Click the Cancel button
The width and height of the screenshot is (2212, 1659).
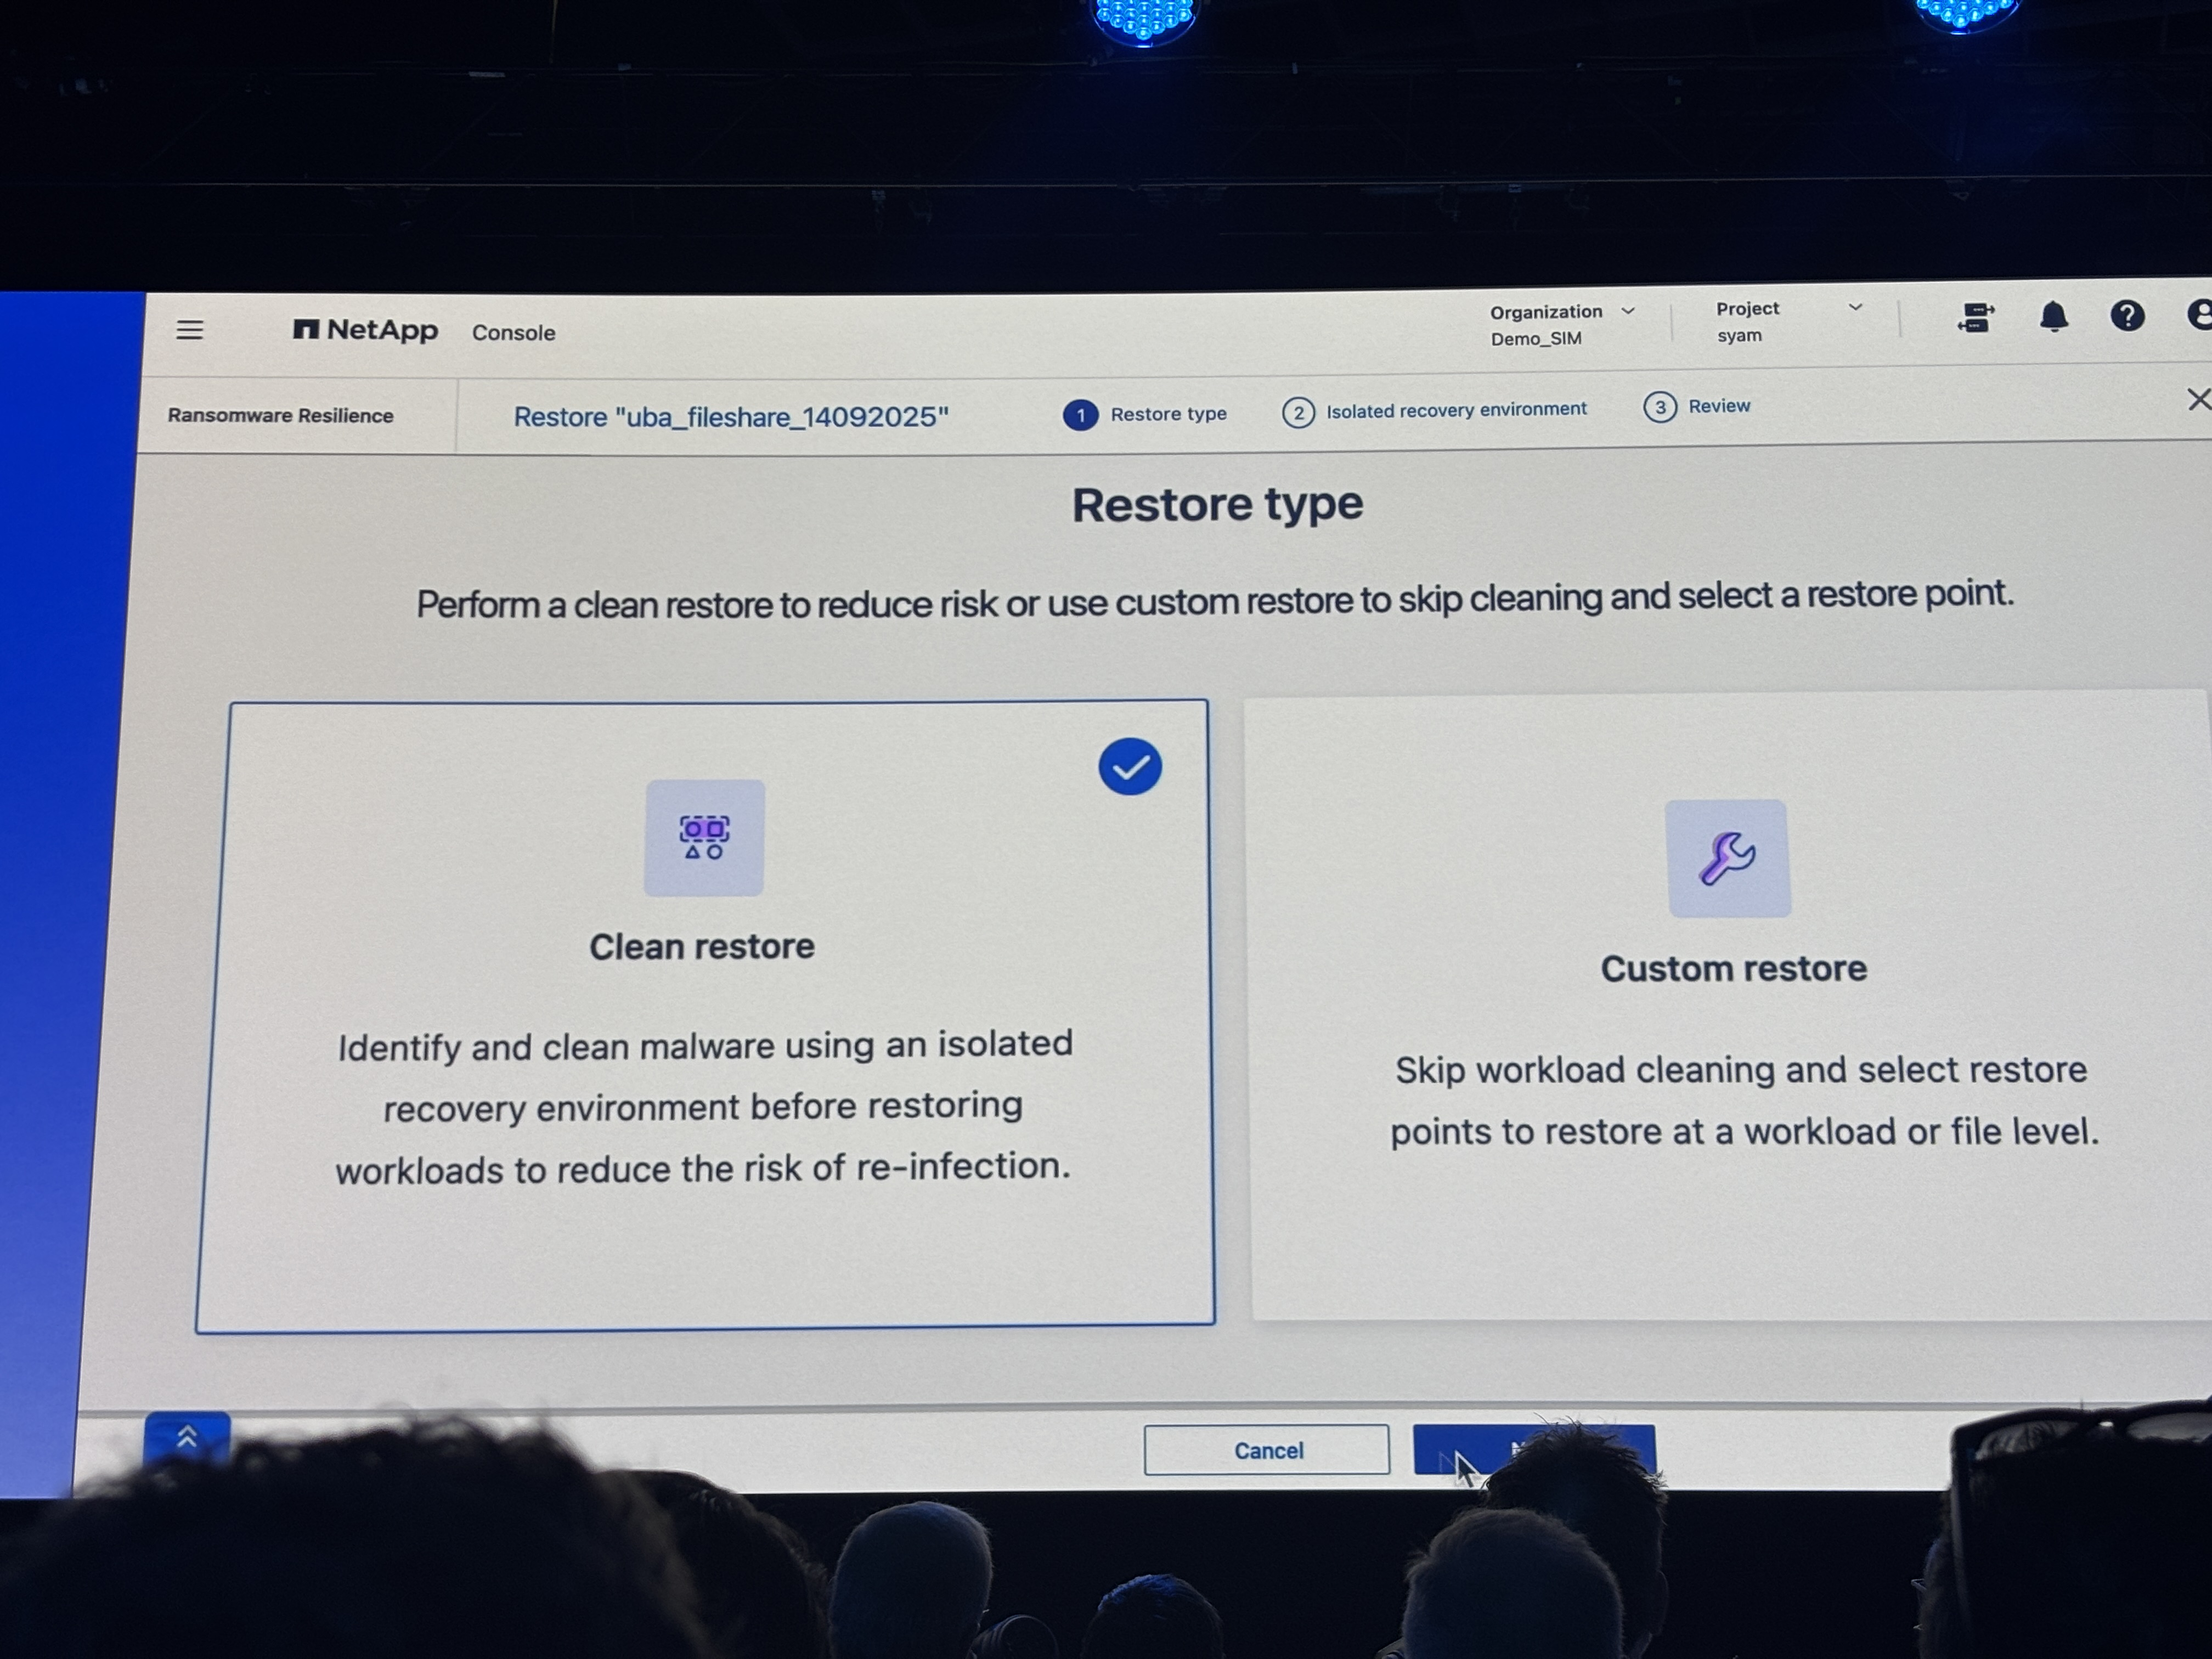click(x=1266, y=1450)
